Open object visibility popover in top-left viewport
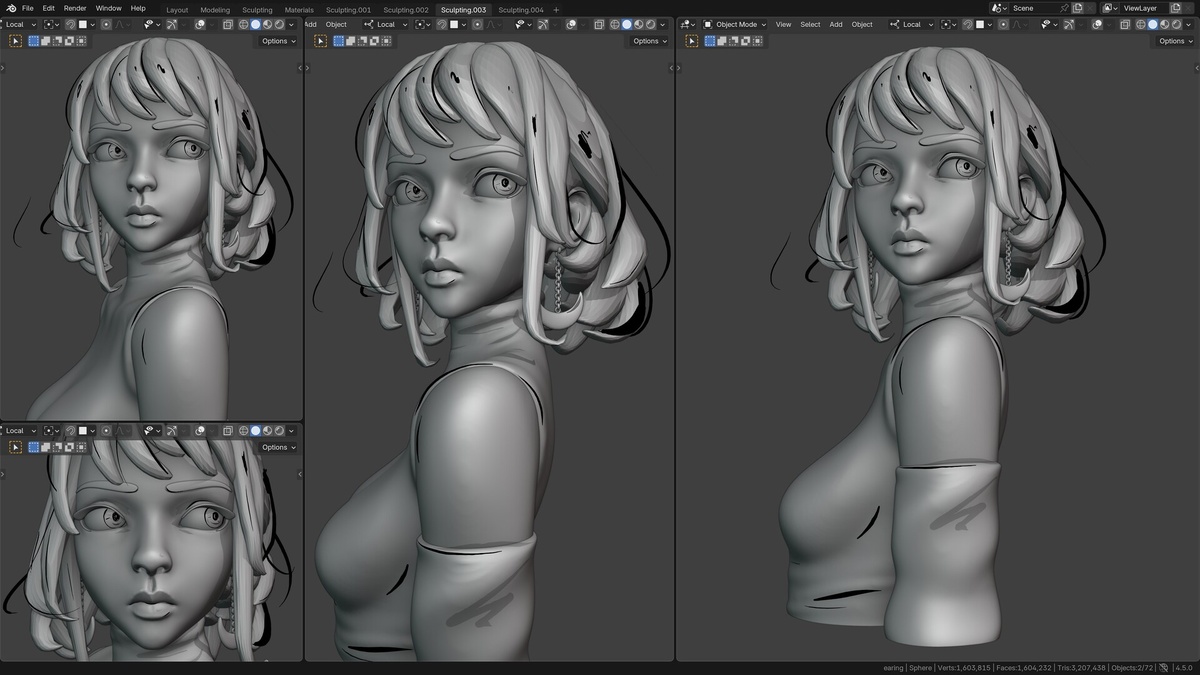This screenshot has height=675, width=1200. pyautogui.click(x=151, y=24)
